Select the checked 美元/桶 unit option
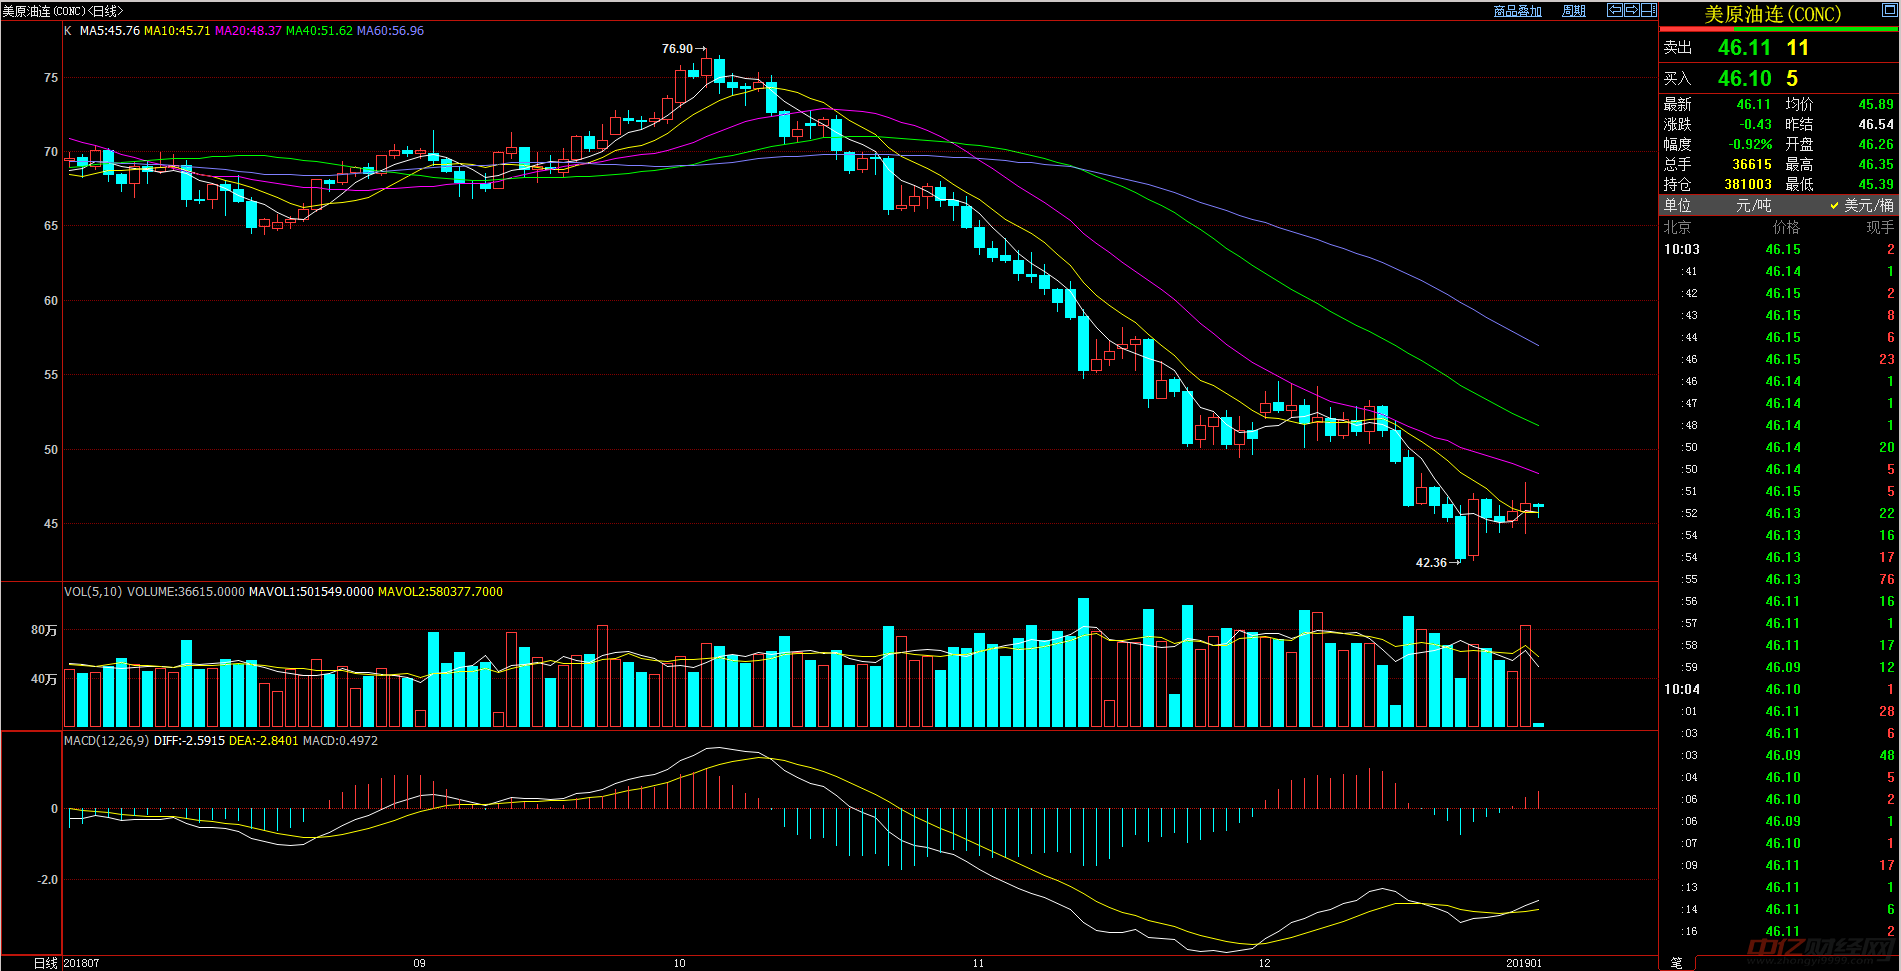 pyautogui.click(x=1862, y=205)
